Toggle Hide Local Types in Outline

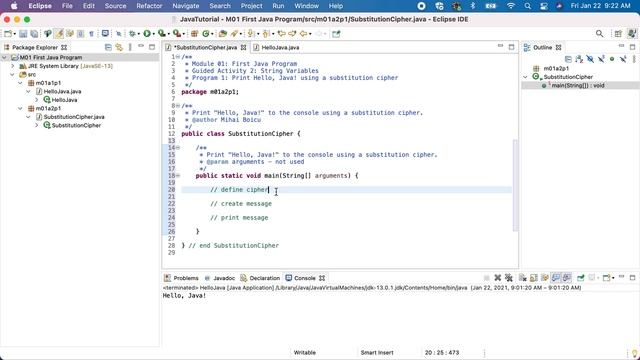(623, 59)
